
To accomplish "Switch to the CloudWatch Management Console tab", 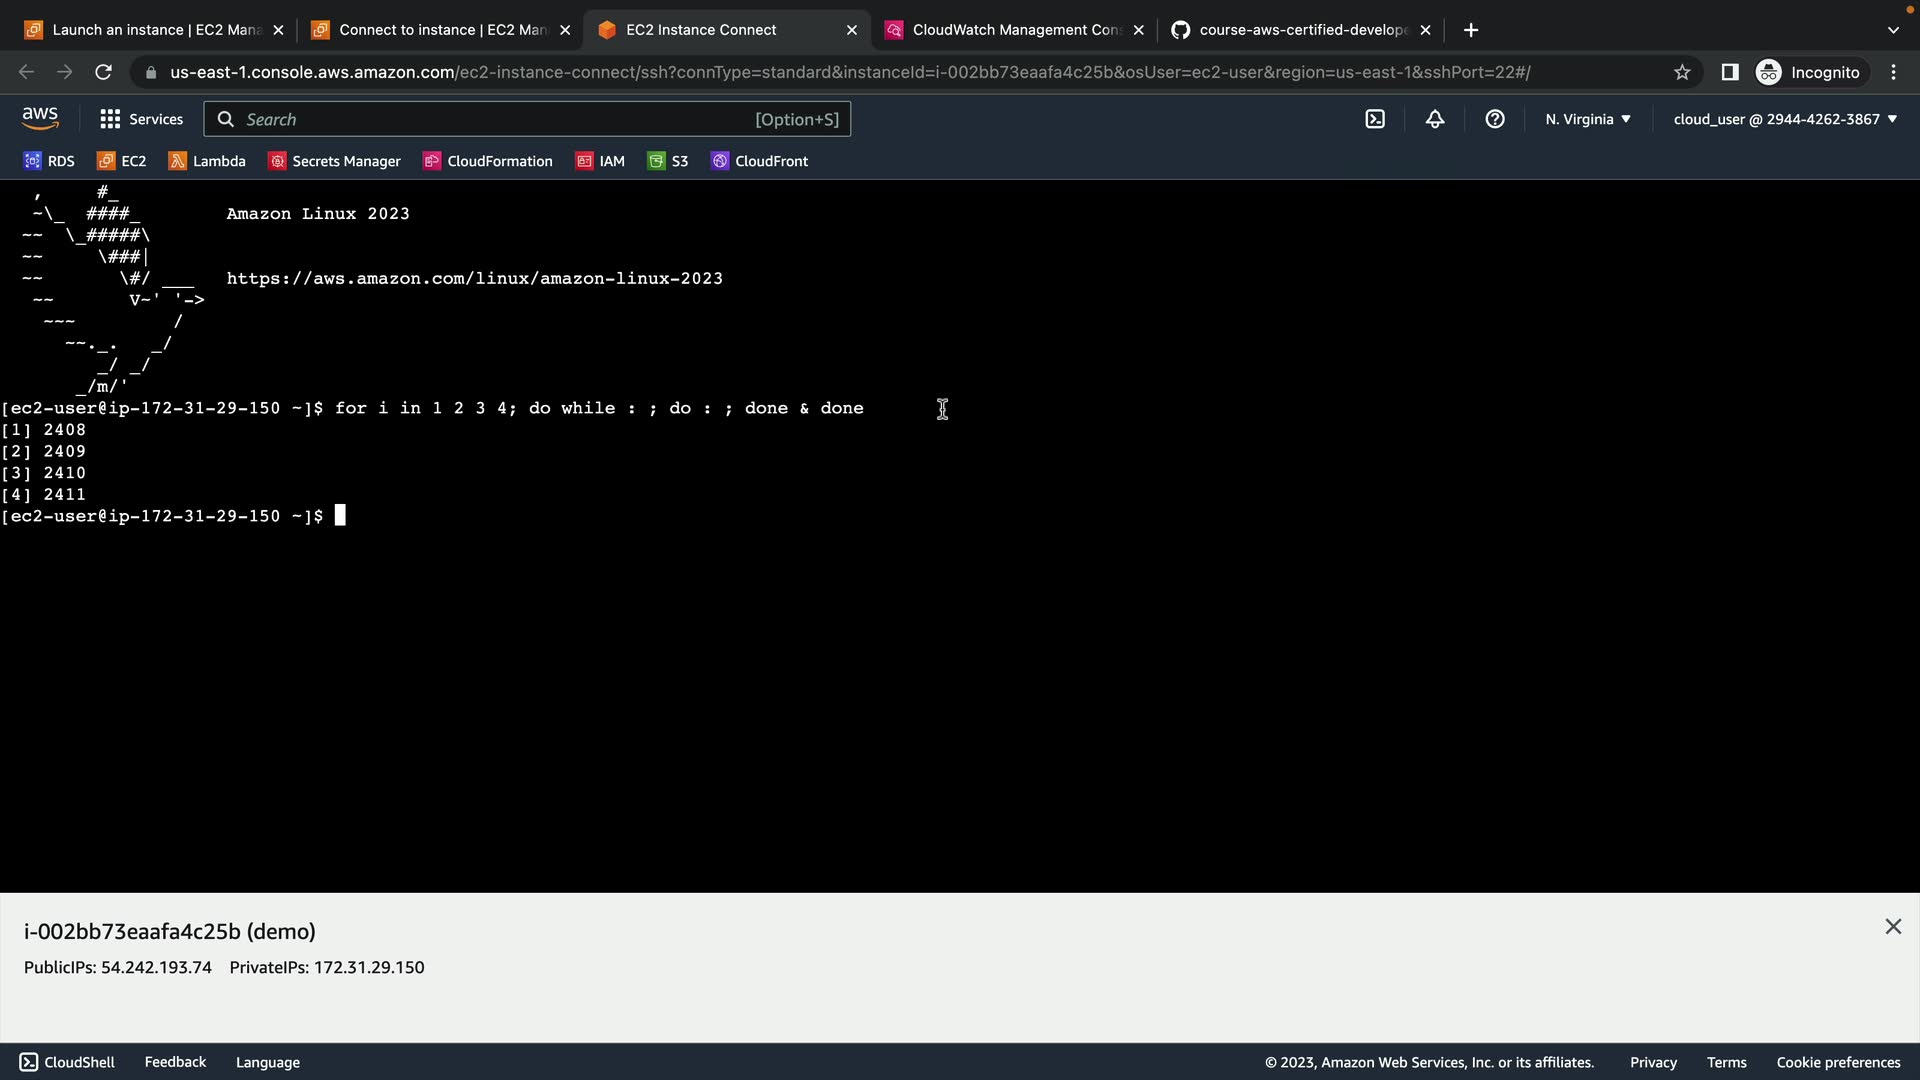I will point(1015,30).
